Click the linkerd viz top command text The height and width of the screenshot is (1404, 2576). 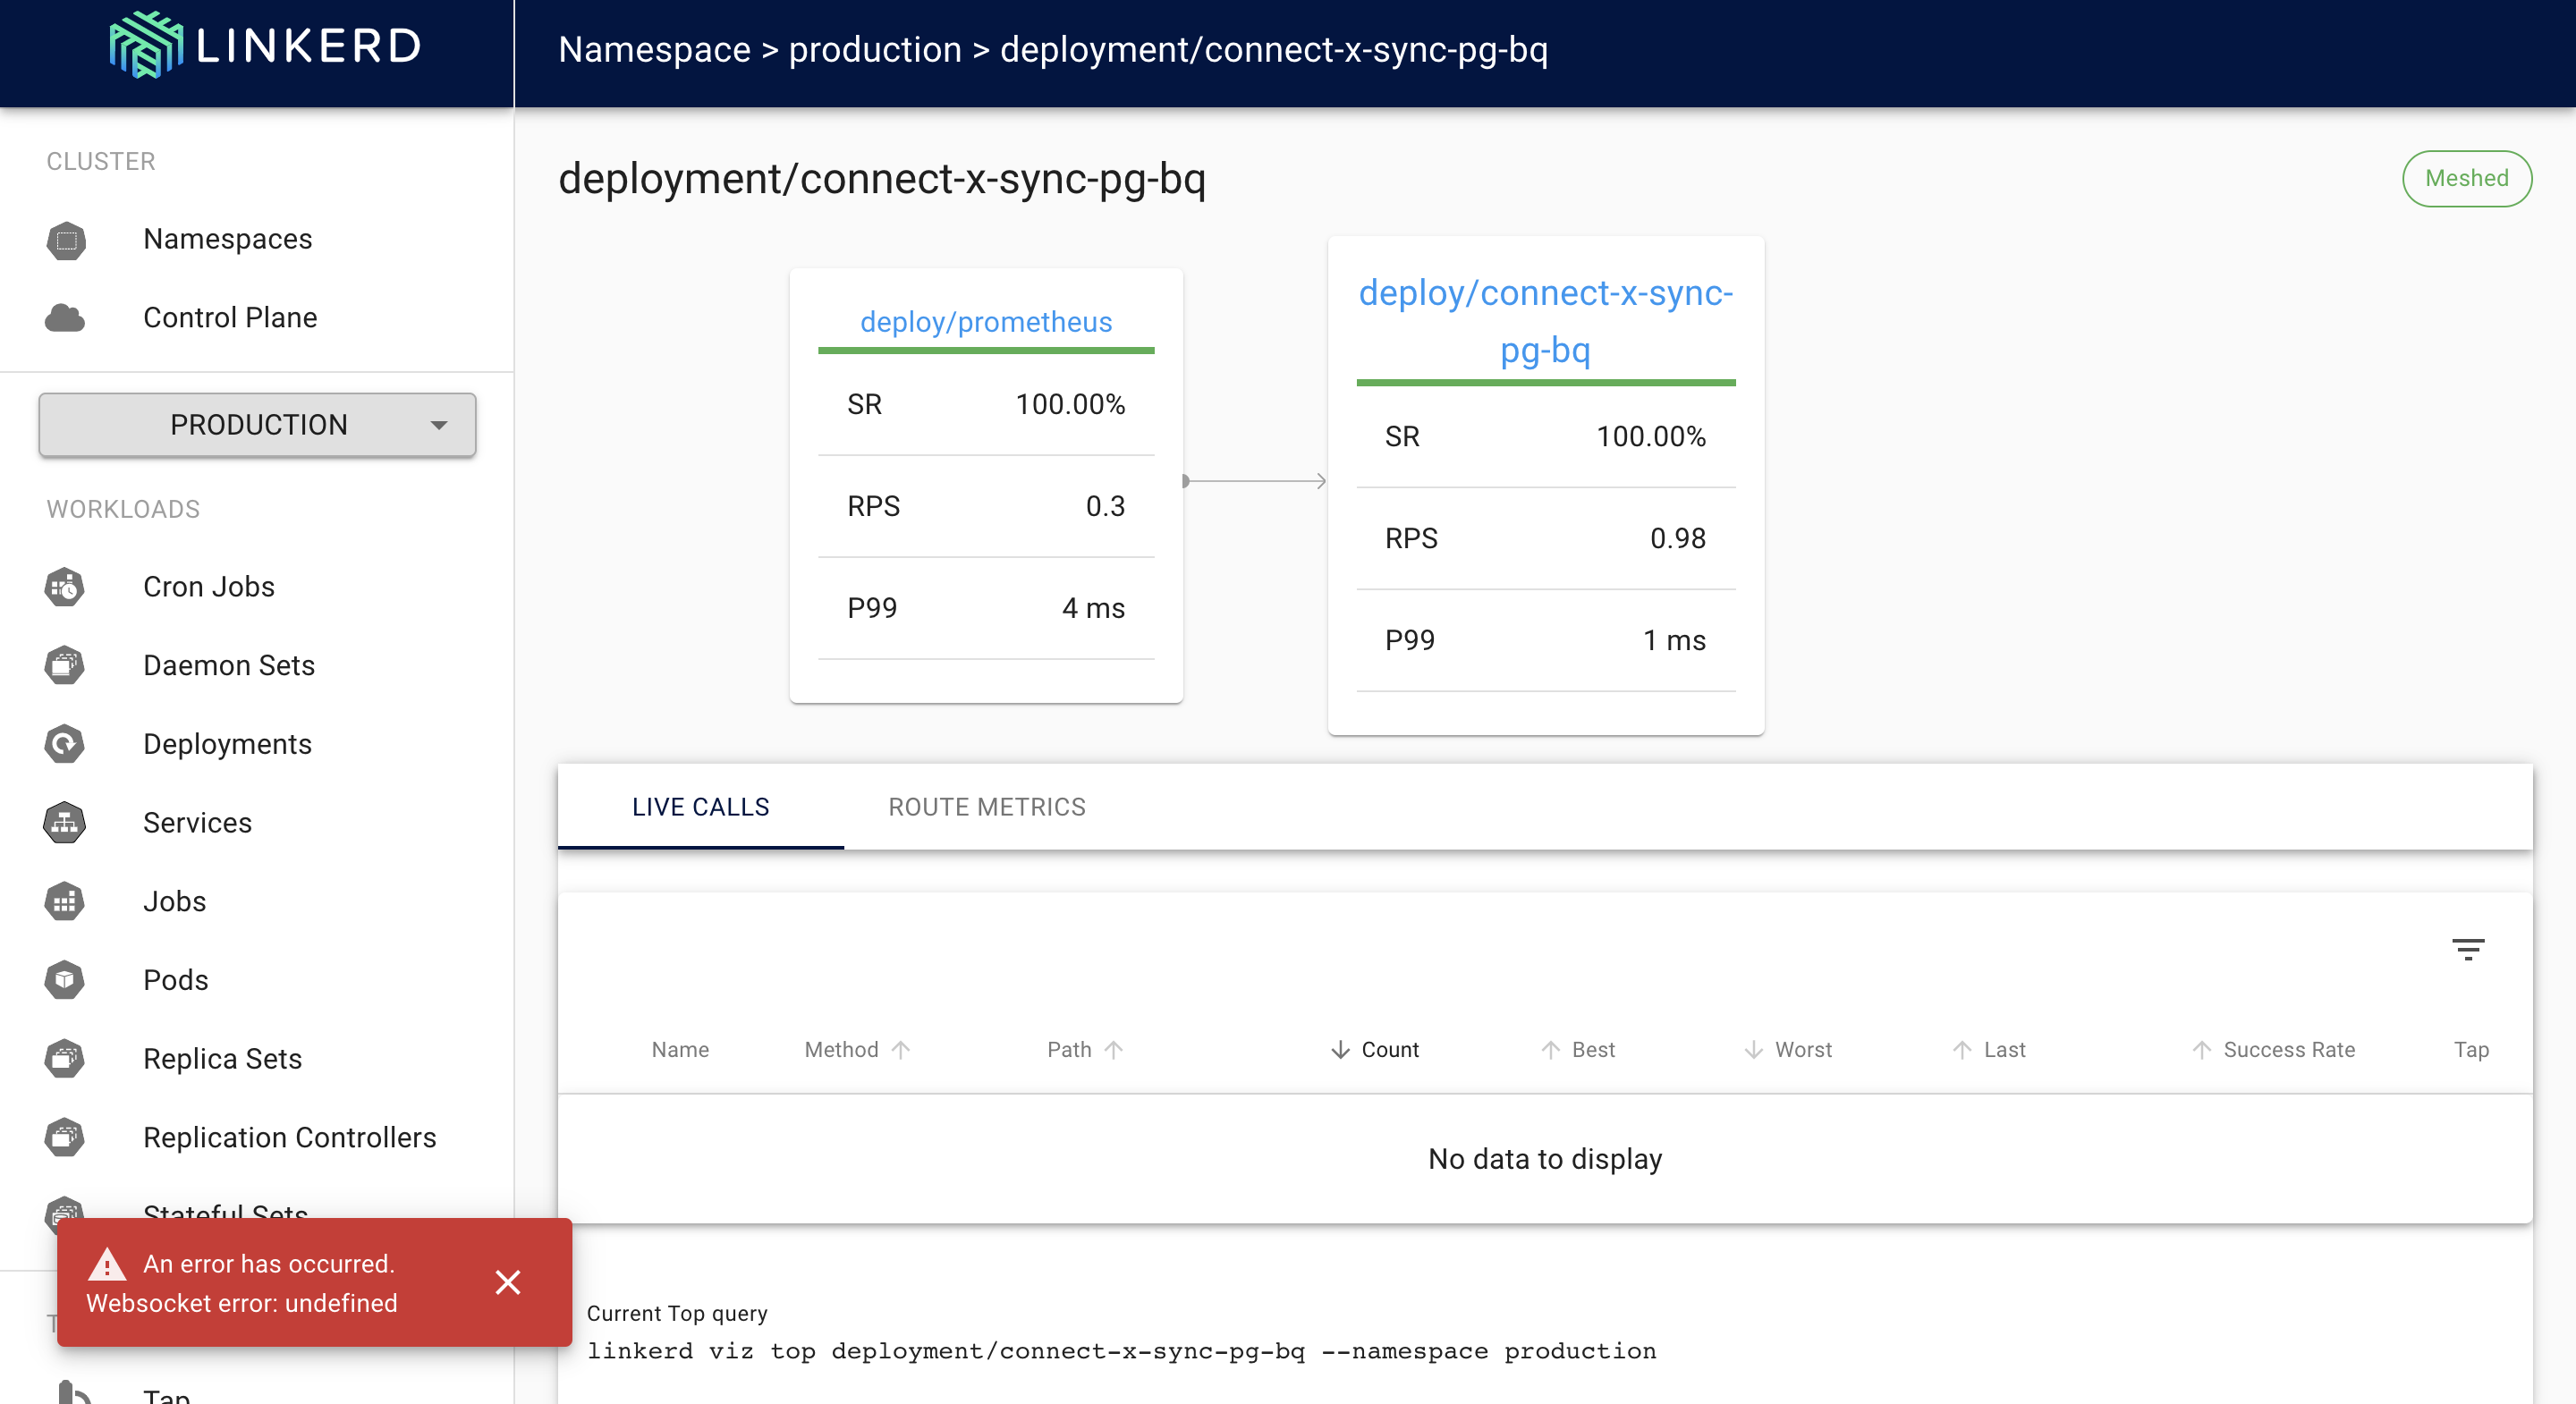1121,1352
